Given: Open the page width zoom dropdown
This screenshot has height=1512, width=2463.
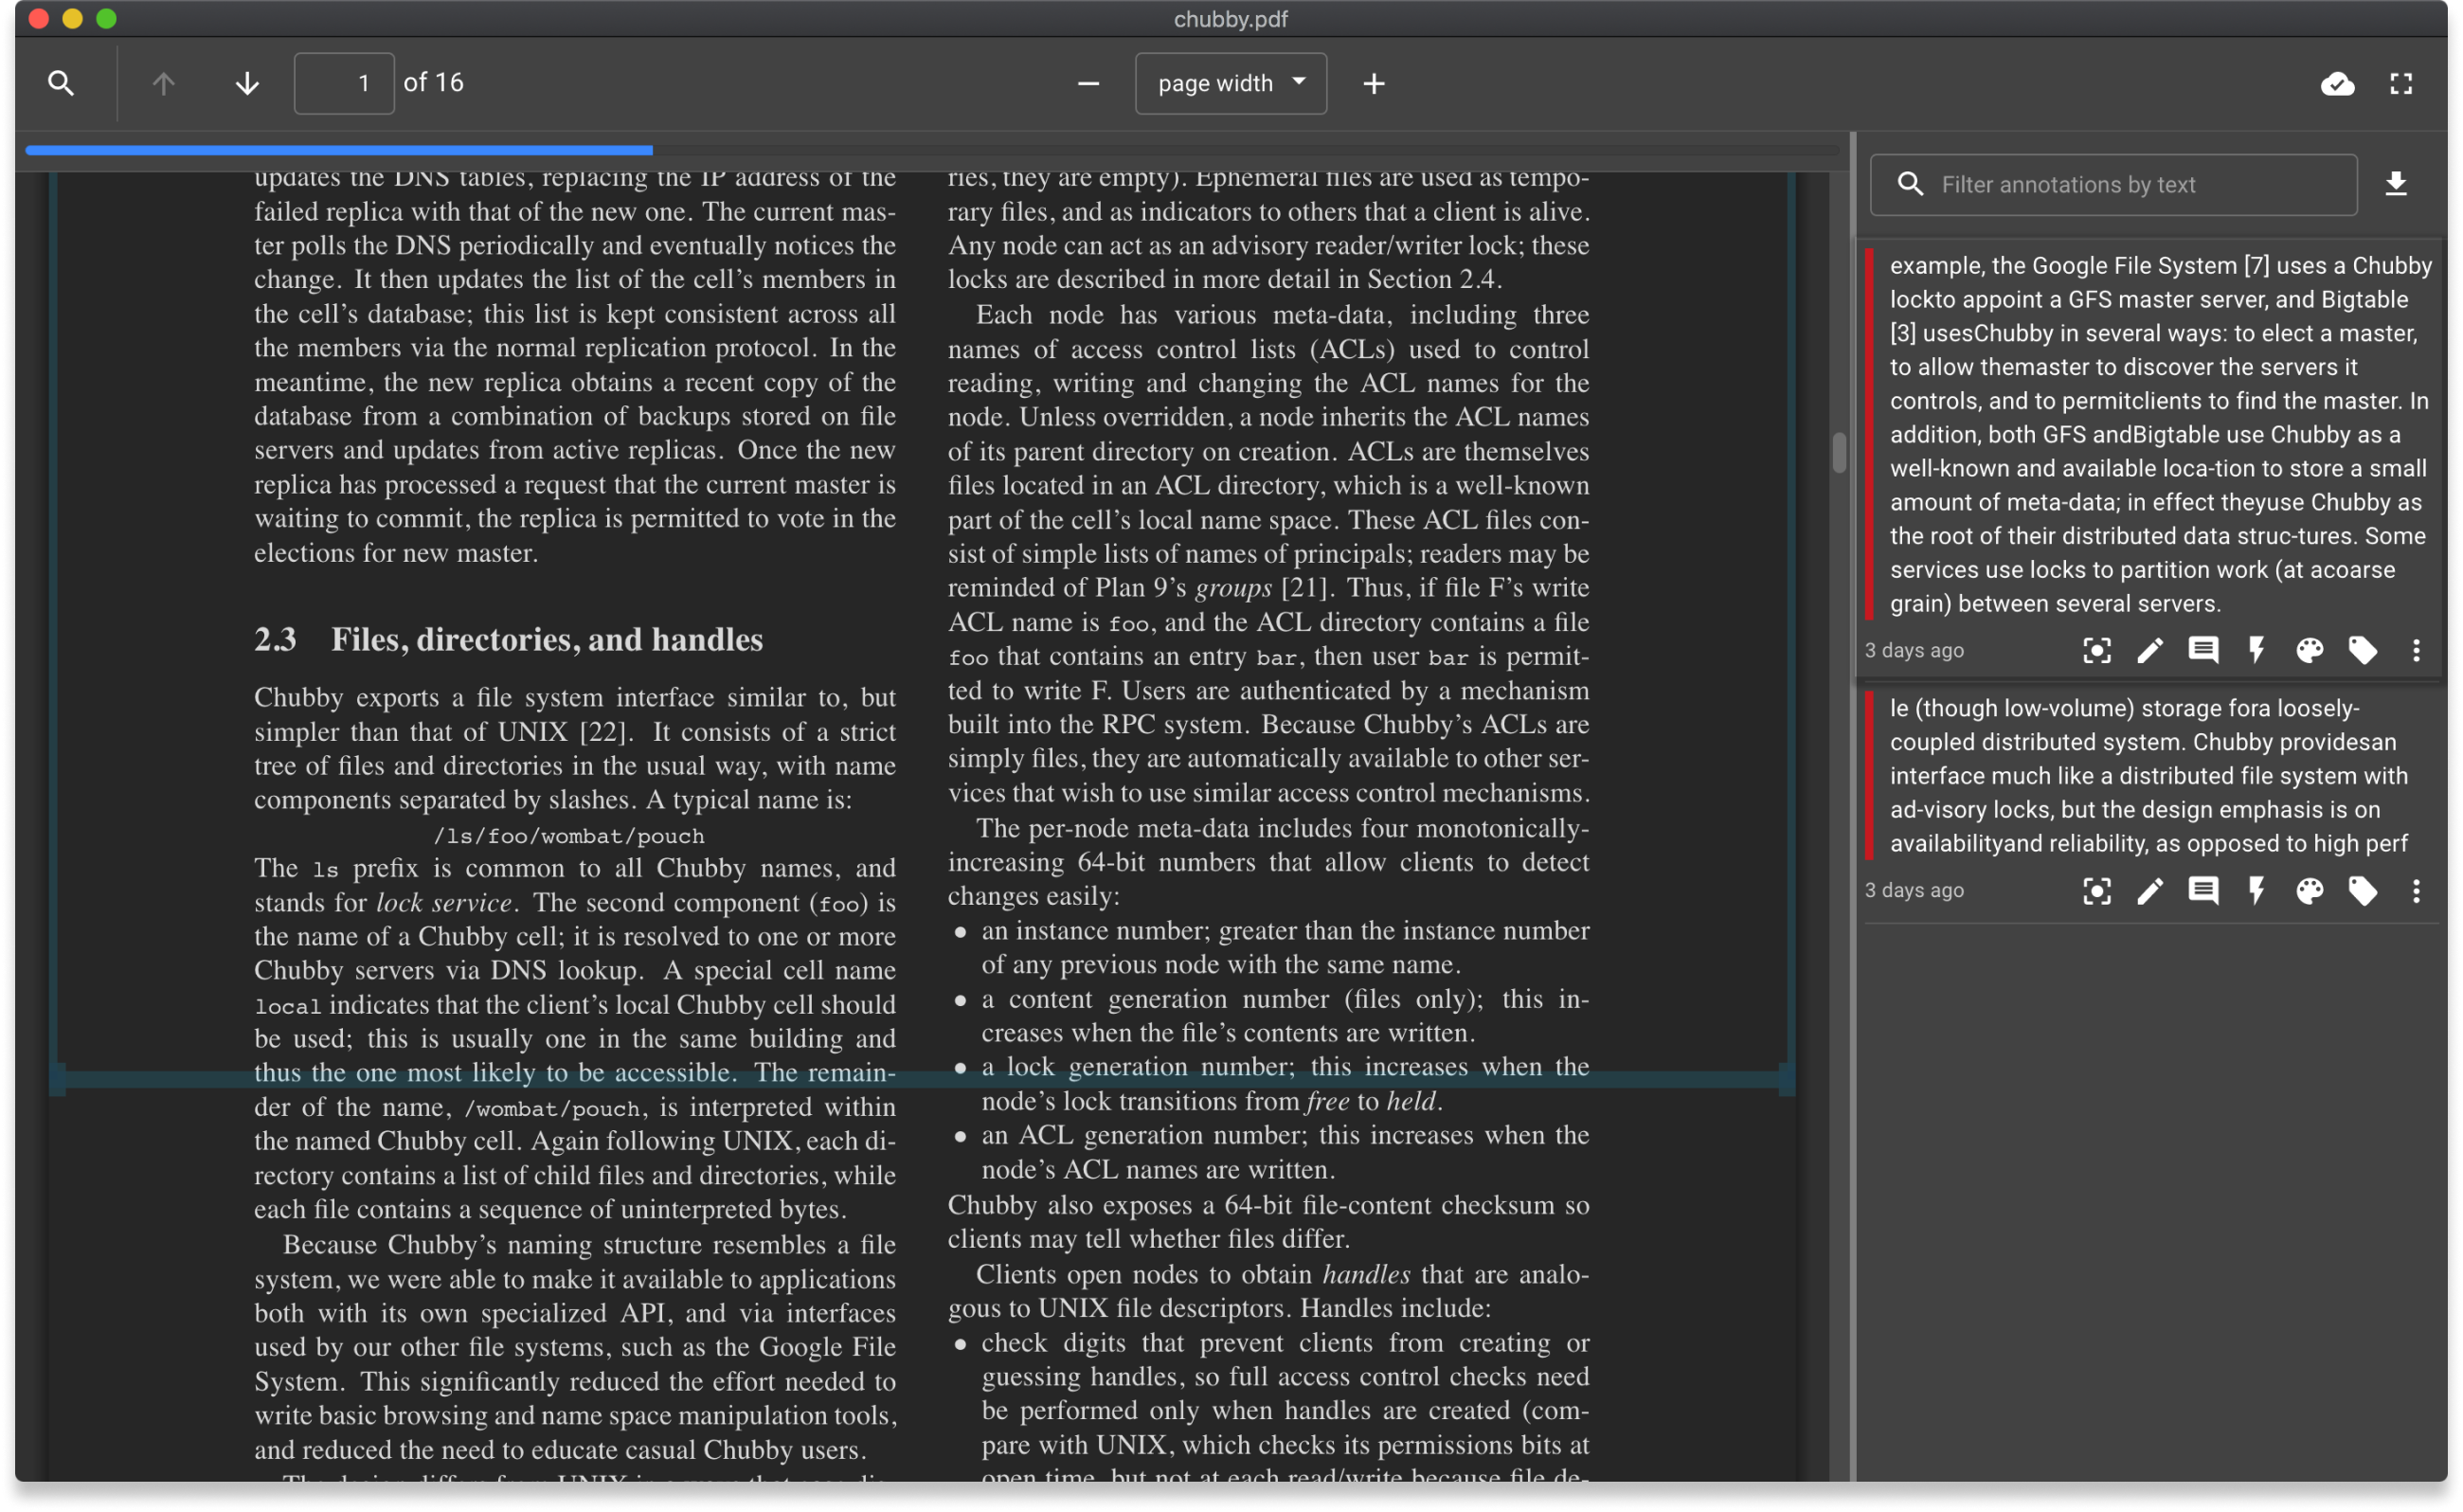Looking at the screenshot, I should click(x=1230, y=83).
